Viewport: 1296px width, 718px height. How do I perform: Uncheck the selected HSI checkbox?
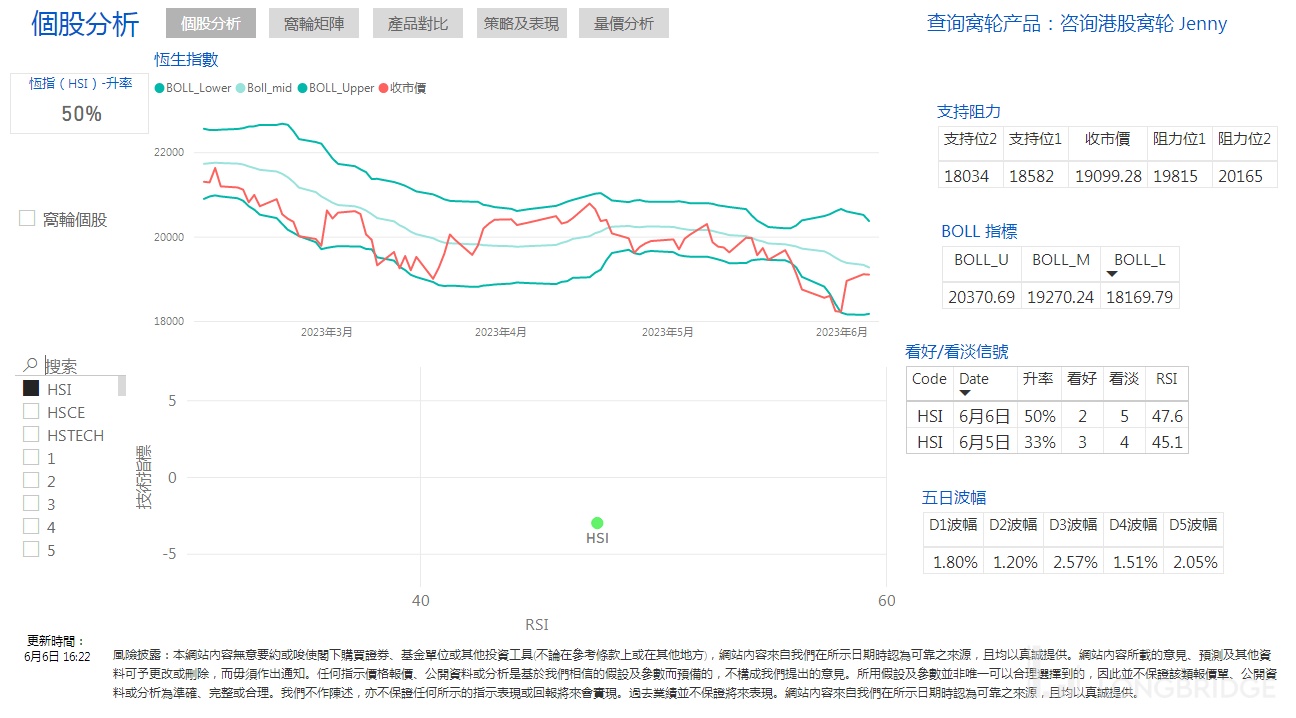(31, 389)
